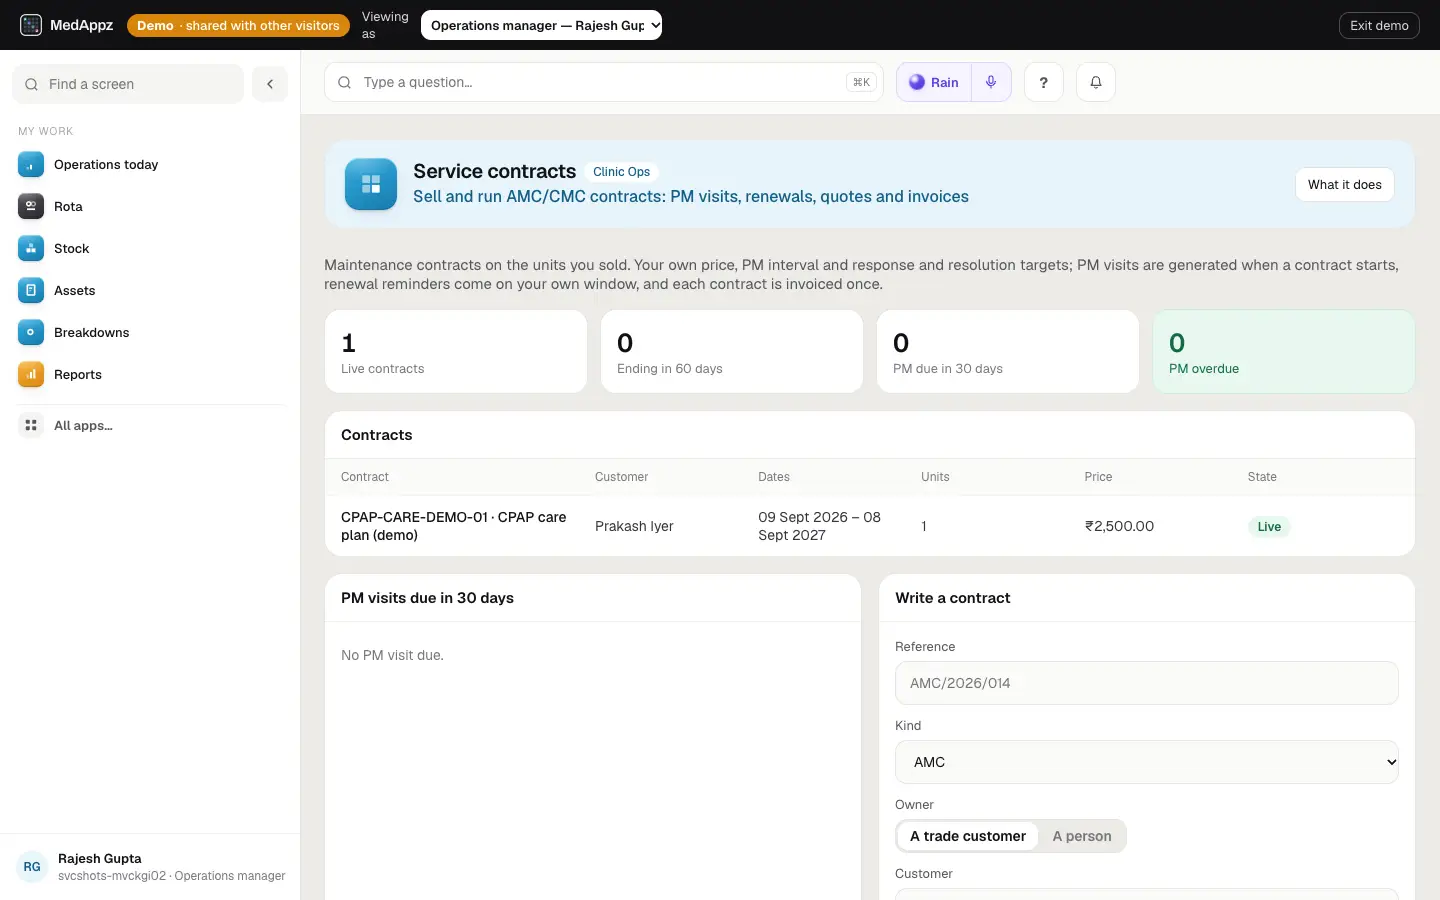This screenshot has width=1440, height=900.
Task: Click the Ending in 60 days card
Action: (x=732, y=351)
